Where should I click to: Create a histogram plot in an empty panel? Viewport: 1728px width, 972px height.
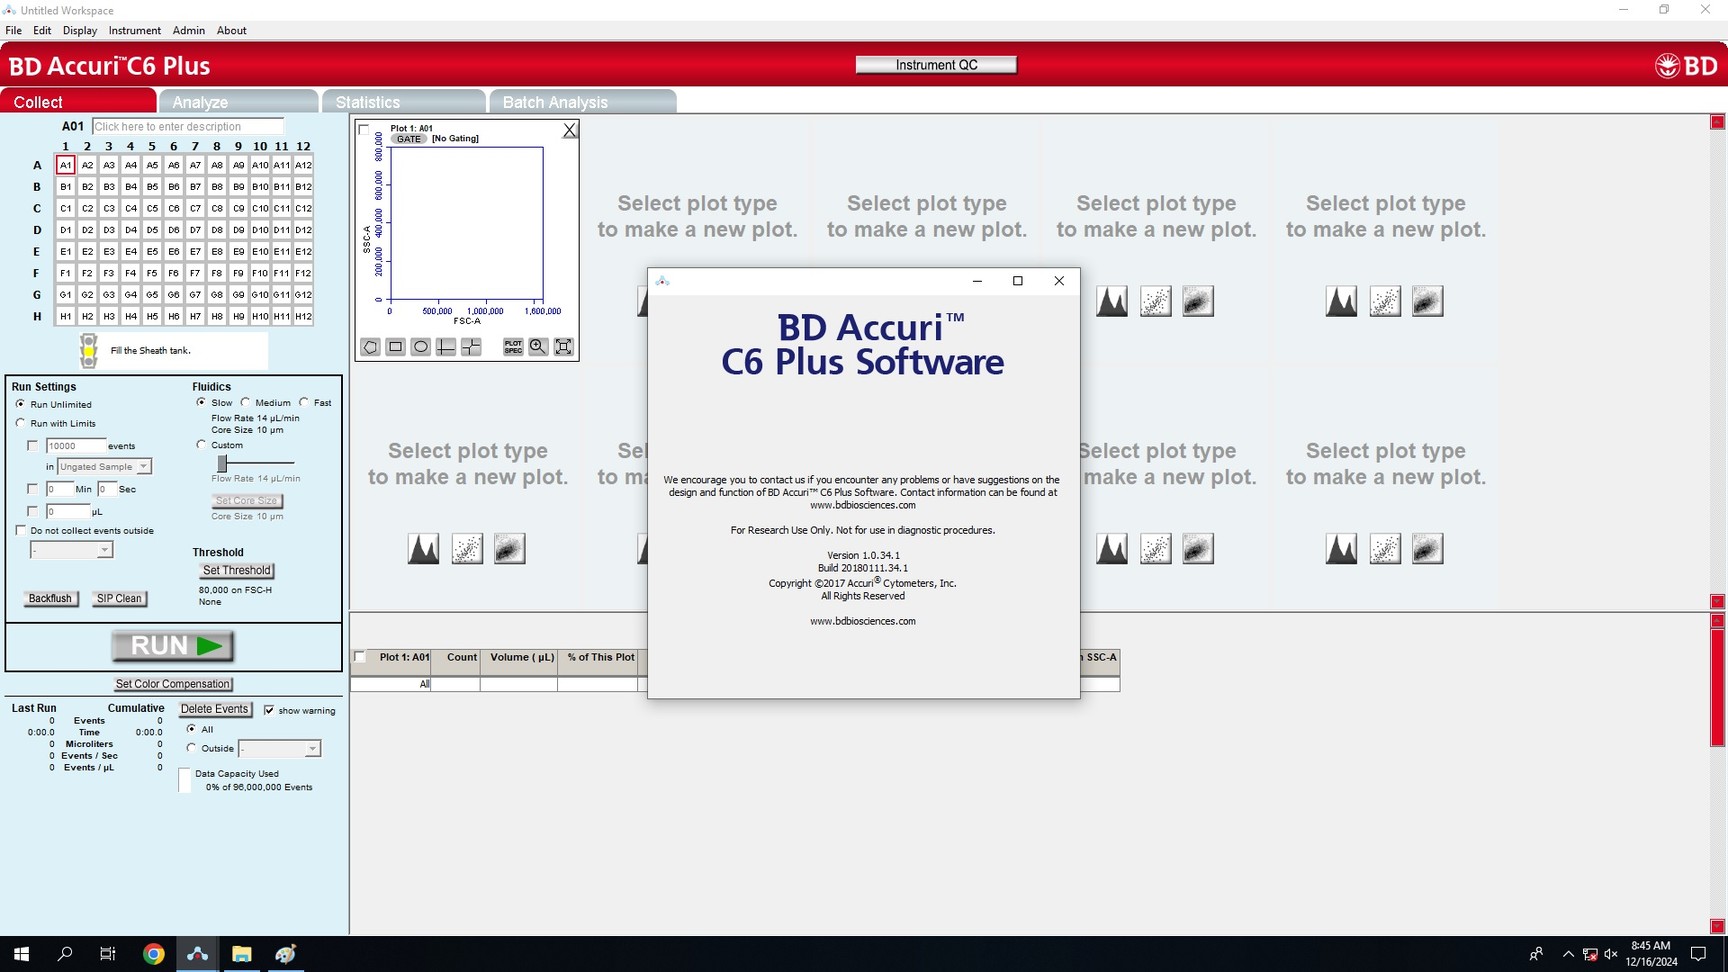[423, 548]
